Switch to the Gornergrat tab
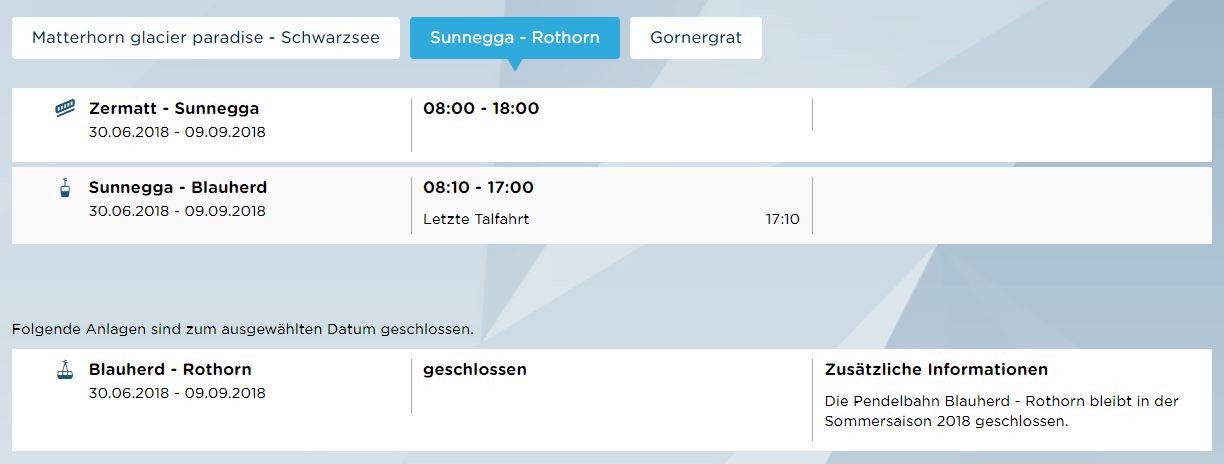The image size is (1224, 464). (x=695, y=38)
